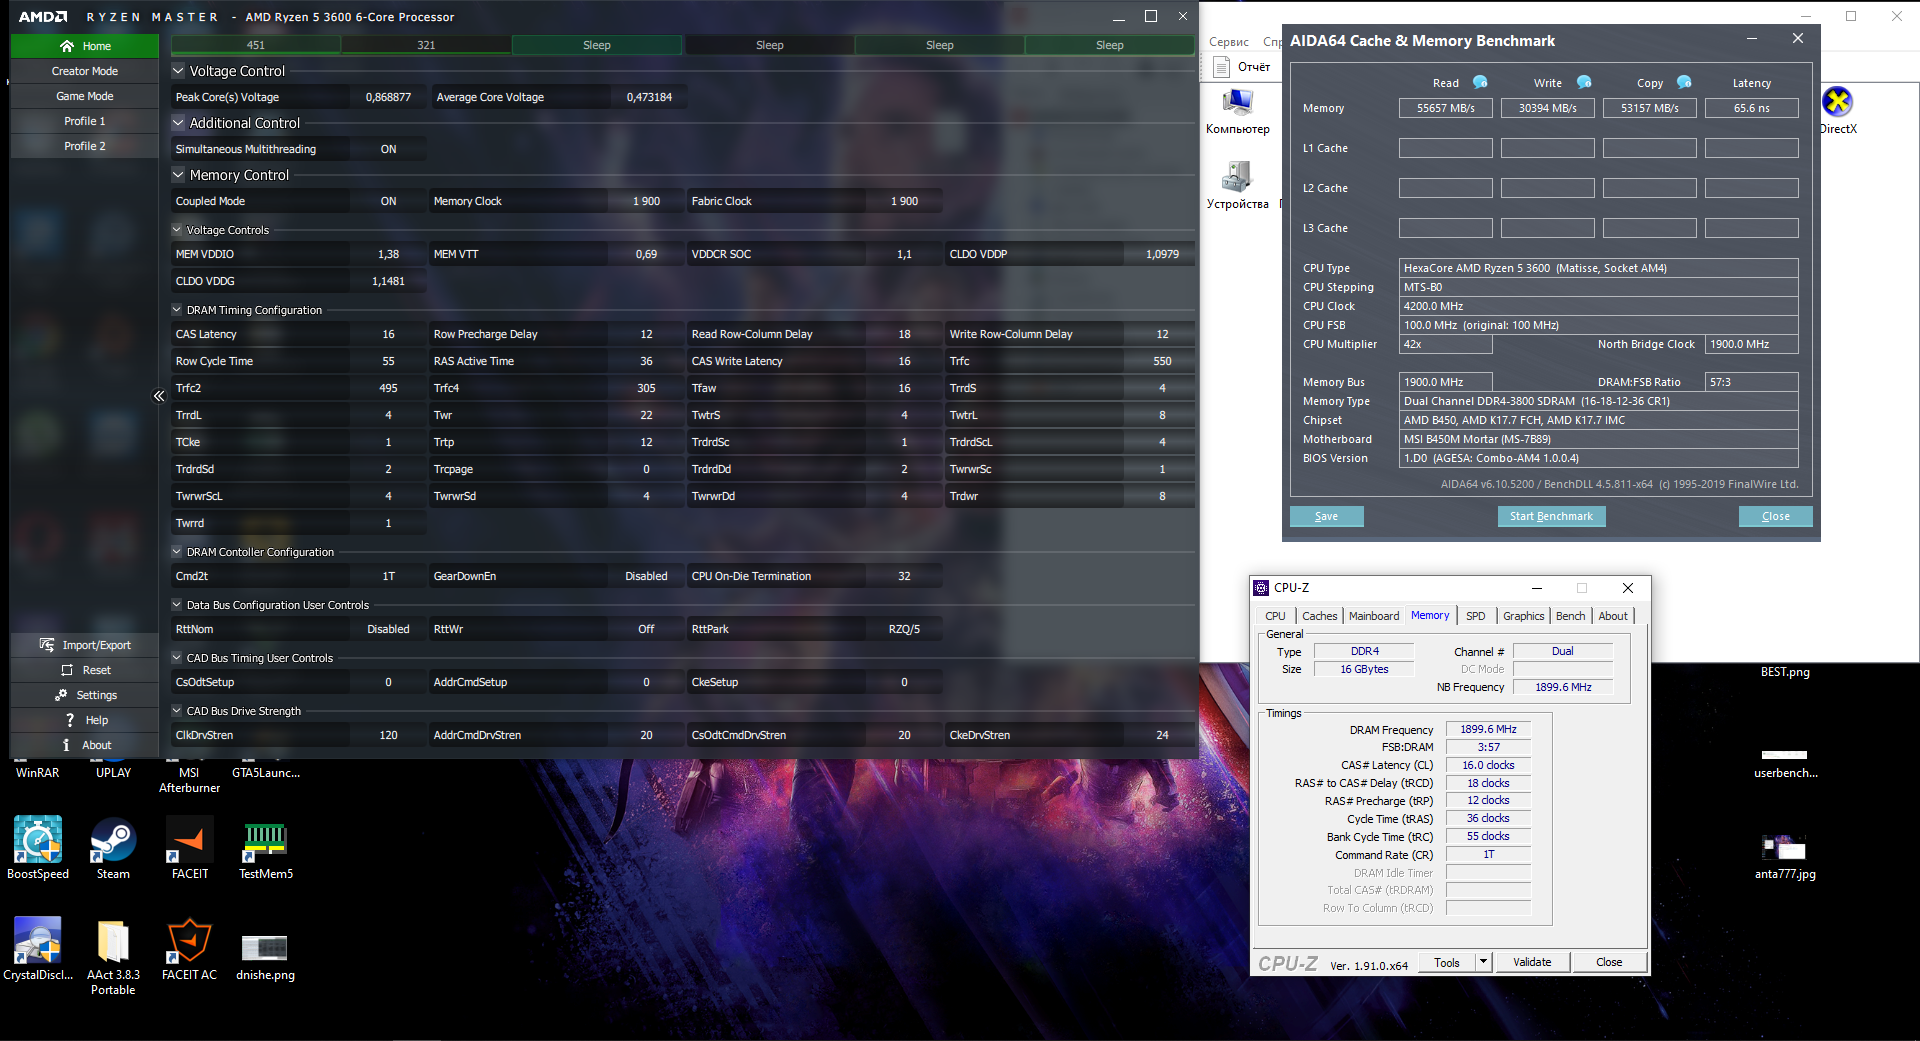Click the CAS Latency value 16 in Ryzen Master
Screen dimensions: 1920x1041
click(388, 334)
